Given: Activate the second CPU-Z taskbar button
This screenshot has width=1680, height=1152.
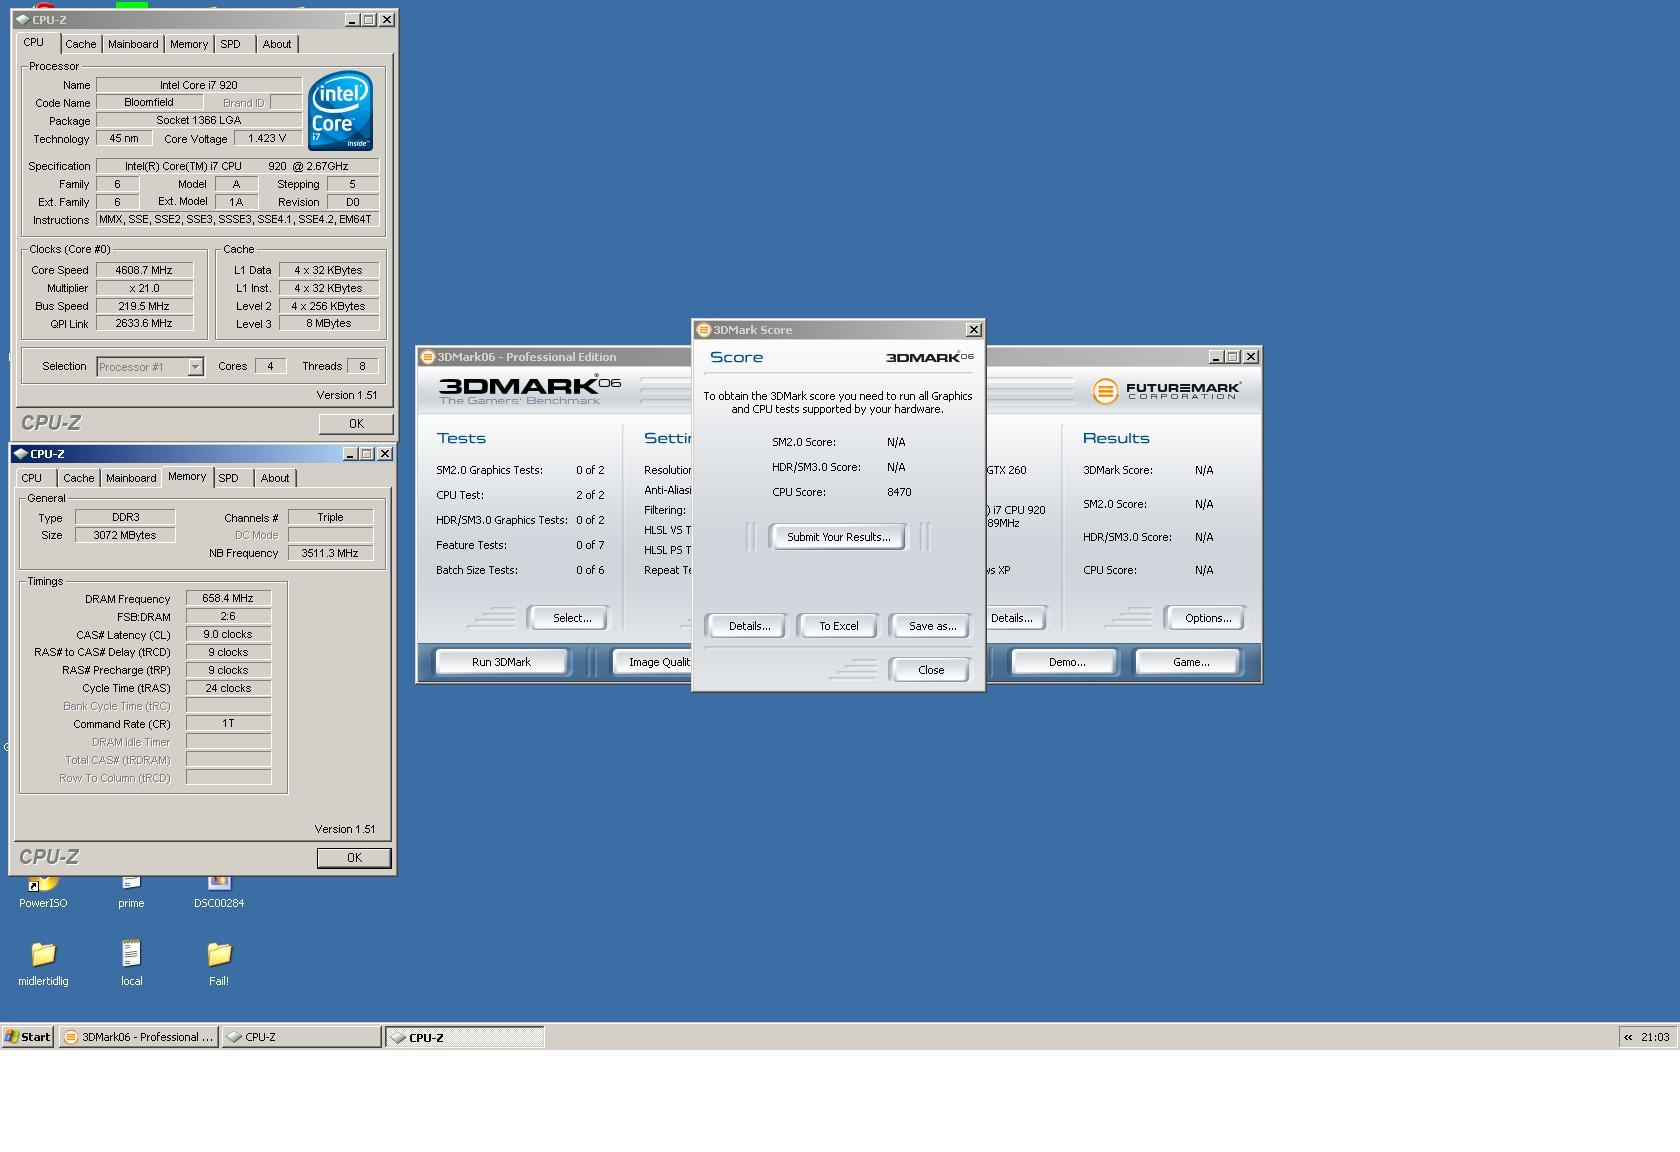Looking at the screenshot, I should pos(465,1037).
